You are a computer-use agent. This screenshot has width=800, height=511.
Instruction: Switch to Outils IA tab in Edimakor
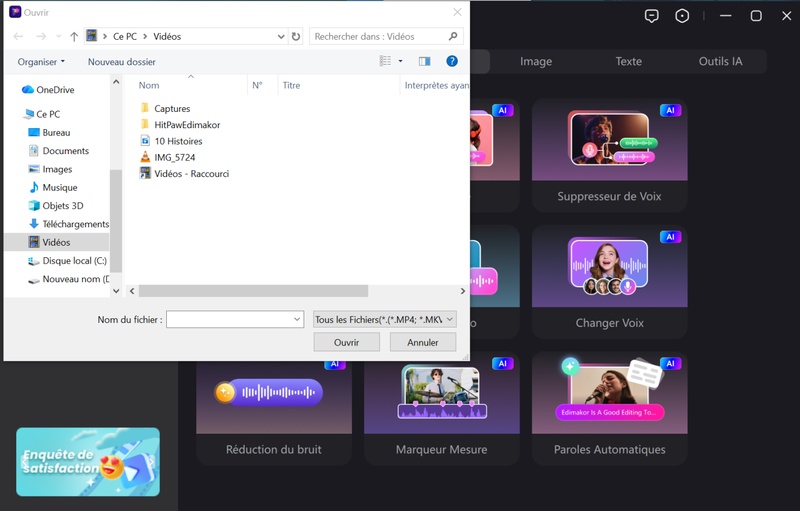pyautogui.click(x=720, y=62)
